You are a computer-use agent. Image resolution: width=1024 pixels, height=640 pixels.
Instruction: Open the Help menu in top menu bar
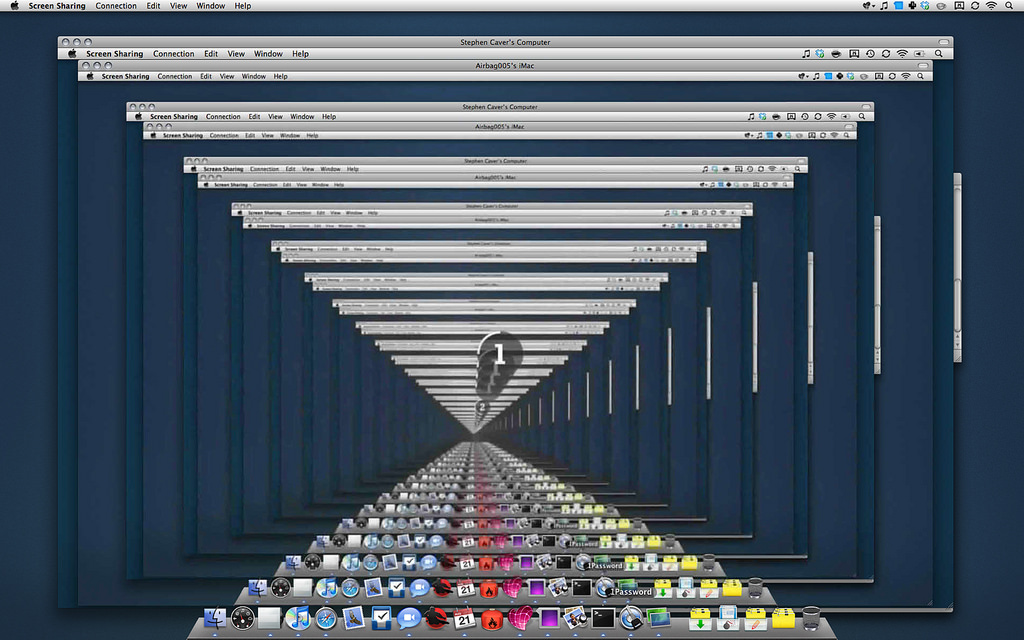tap(243, 6)
